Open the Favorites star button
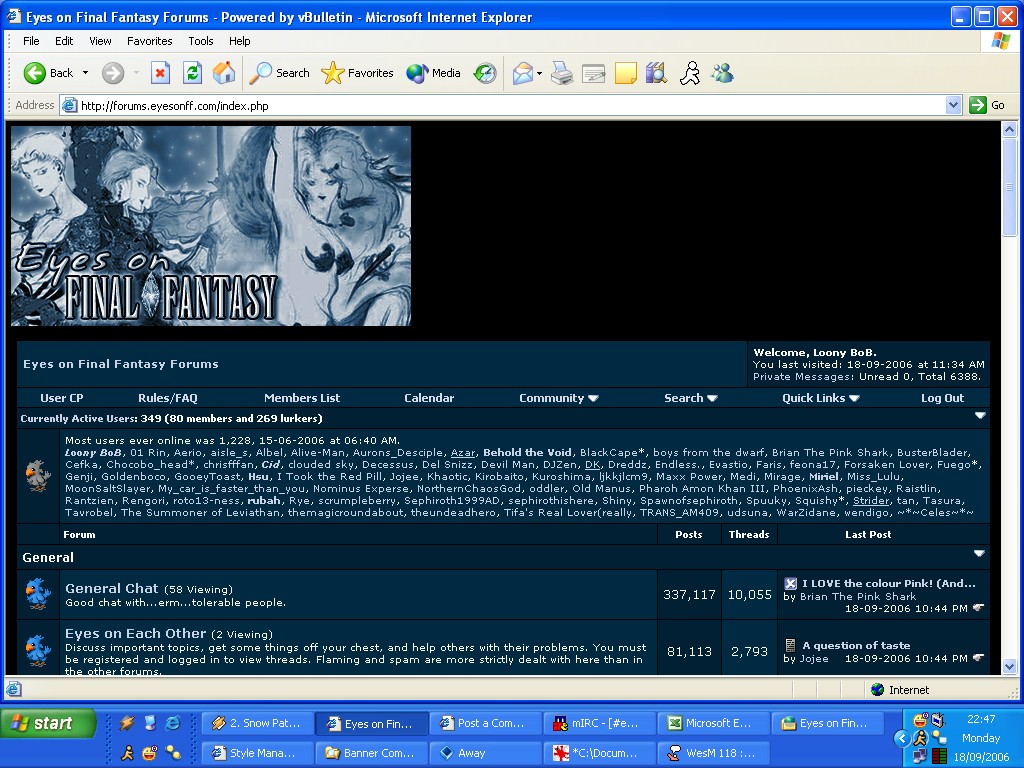This screenshot has width=1024, height=768. pos(357,73)
